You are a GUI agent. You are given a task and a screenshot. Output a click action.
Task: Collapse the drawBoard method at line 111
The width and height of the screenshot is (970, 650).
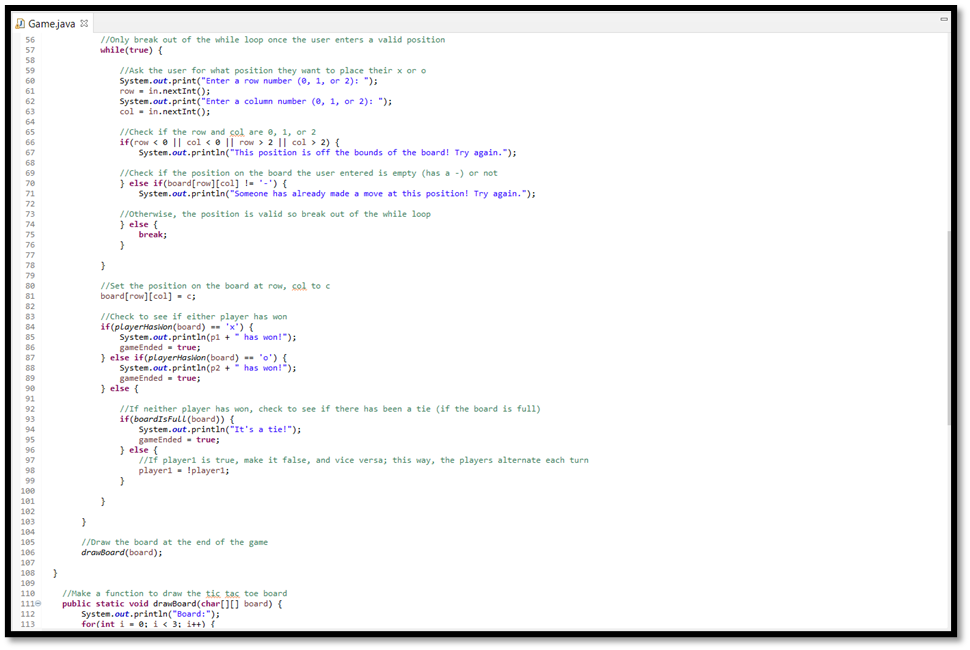click(36, 604)
